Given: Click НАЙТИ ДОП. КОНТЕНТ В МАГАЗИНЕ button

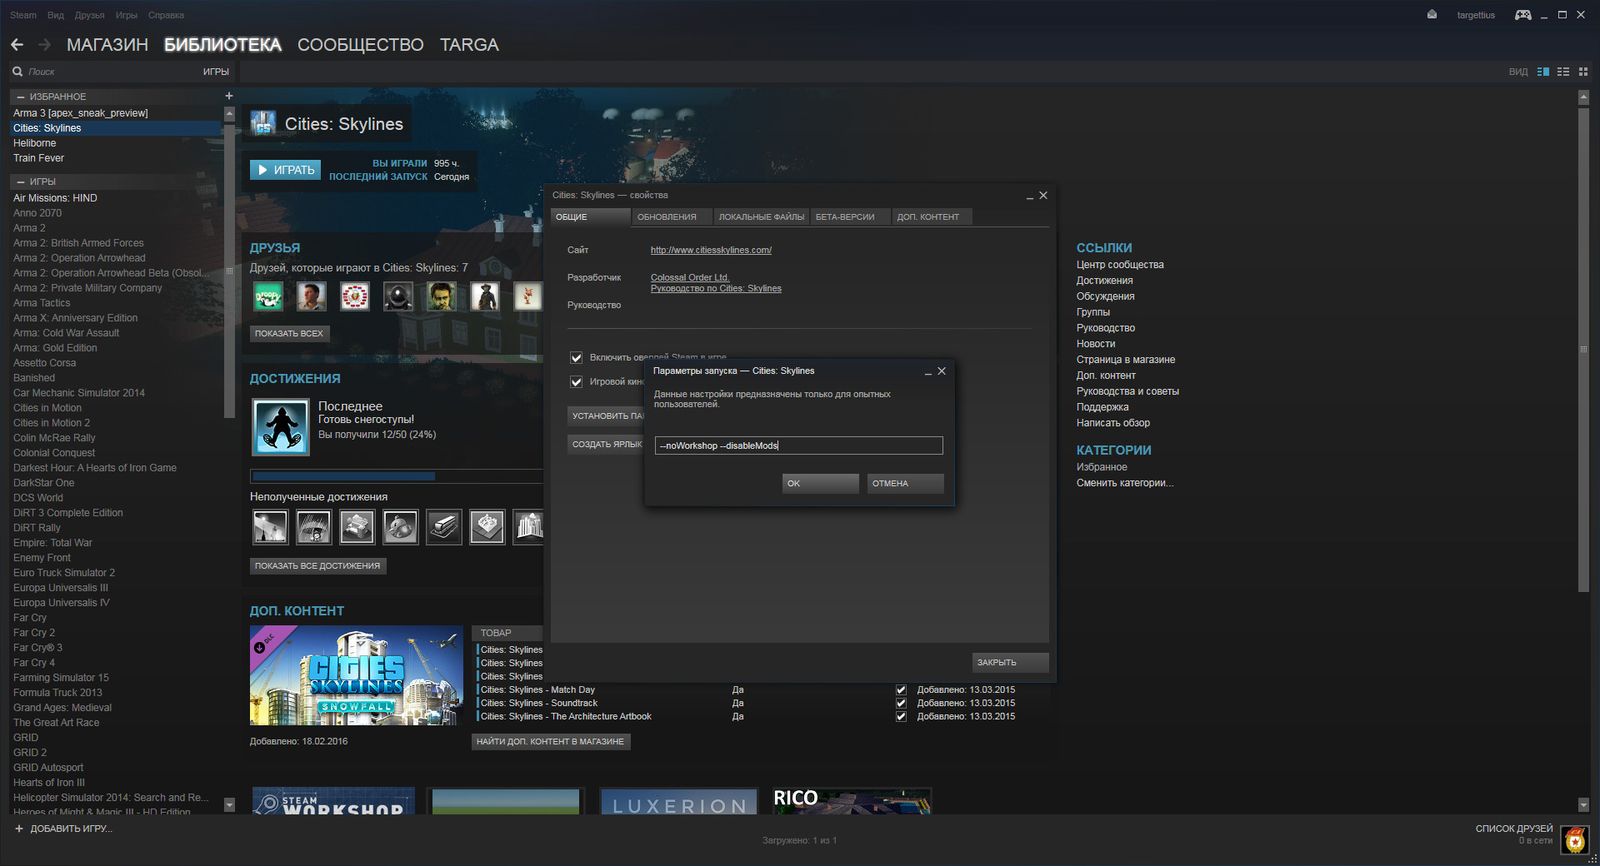Looking at the screenshot, I should (x=551, y=742).
